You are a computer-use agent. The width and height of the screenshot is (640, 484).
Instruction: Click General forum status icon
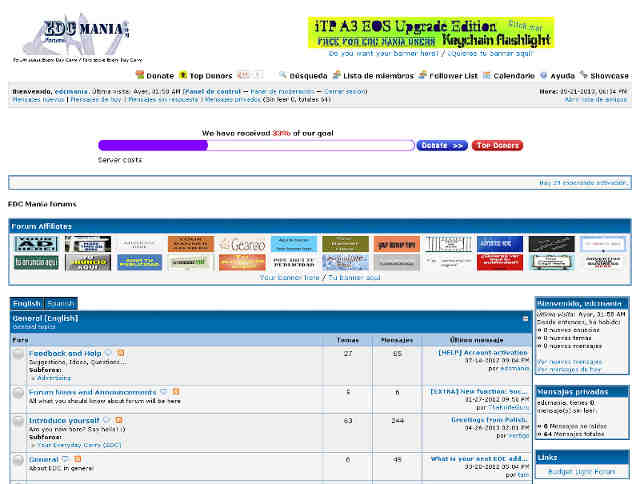[x=18, y=460]
